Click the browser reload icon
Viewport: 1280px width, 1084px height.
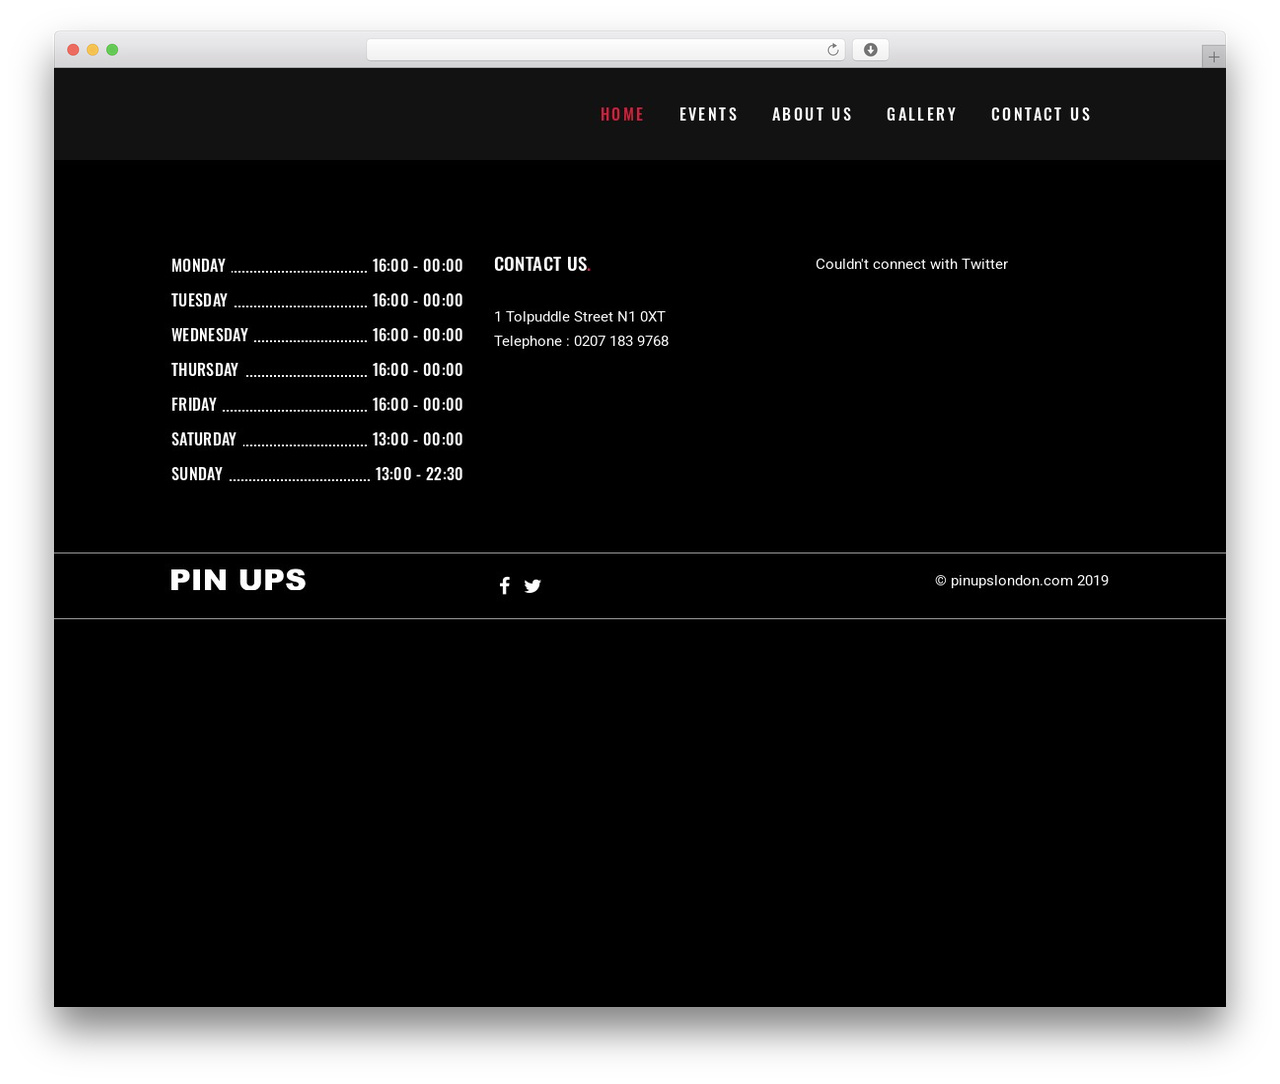click(833, 50)
